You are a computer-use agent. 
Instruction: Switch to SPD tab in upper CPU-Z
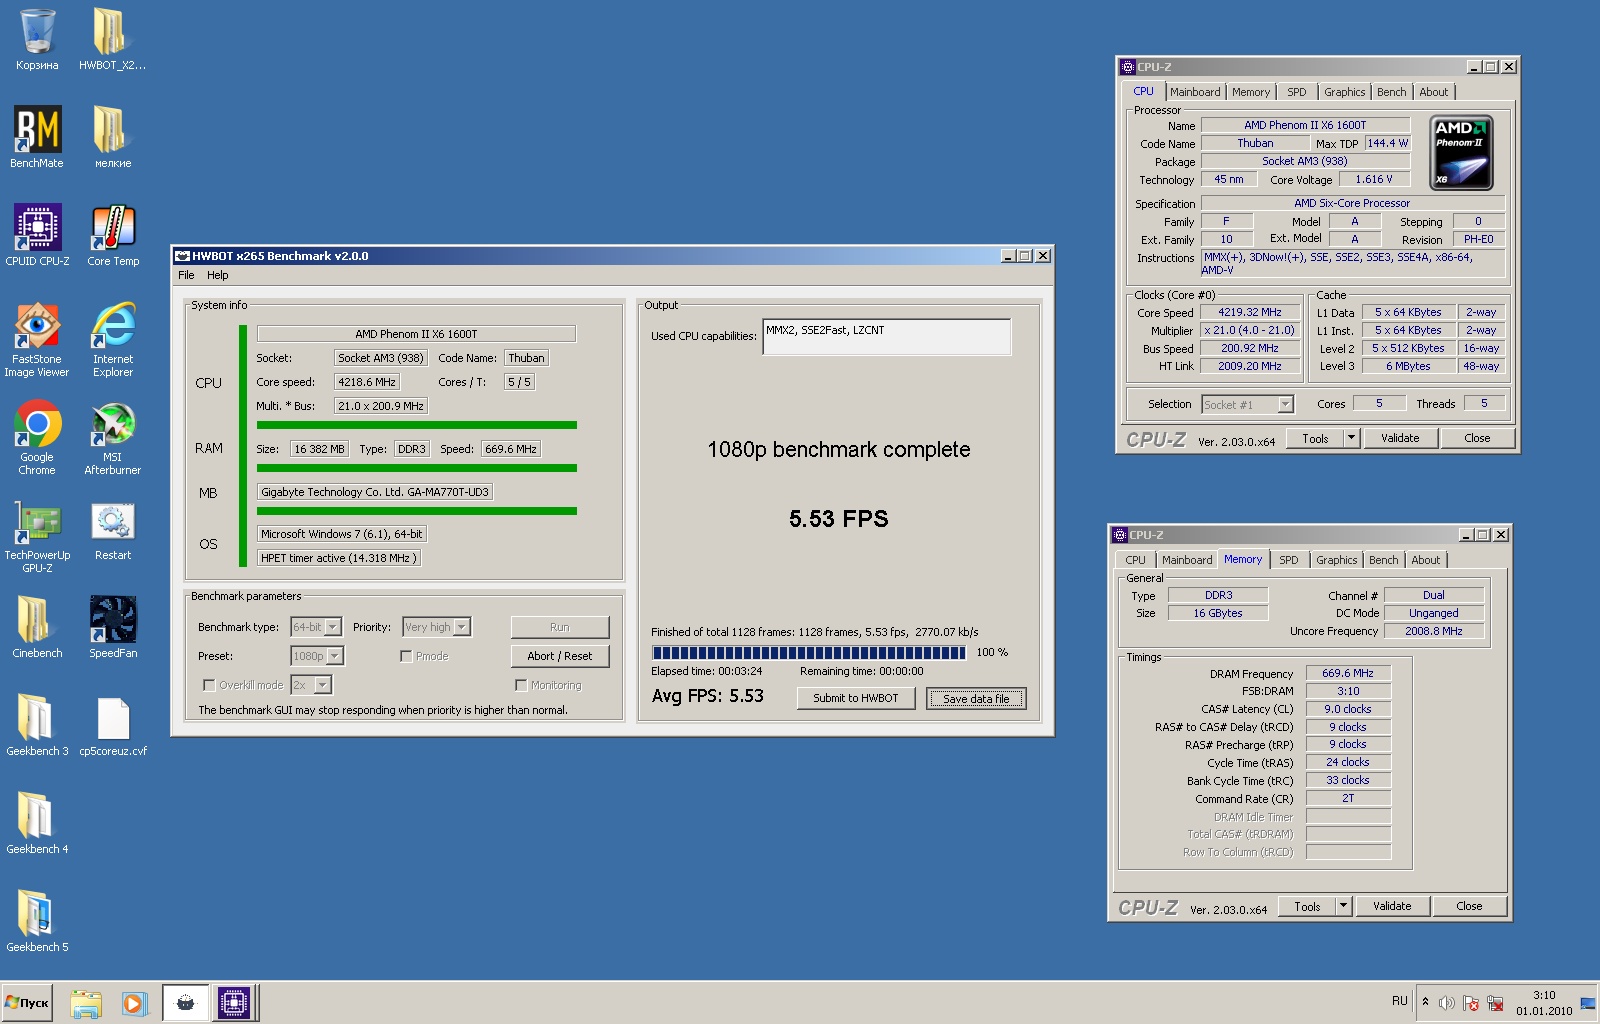(x=1297, y=92)
